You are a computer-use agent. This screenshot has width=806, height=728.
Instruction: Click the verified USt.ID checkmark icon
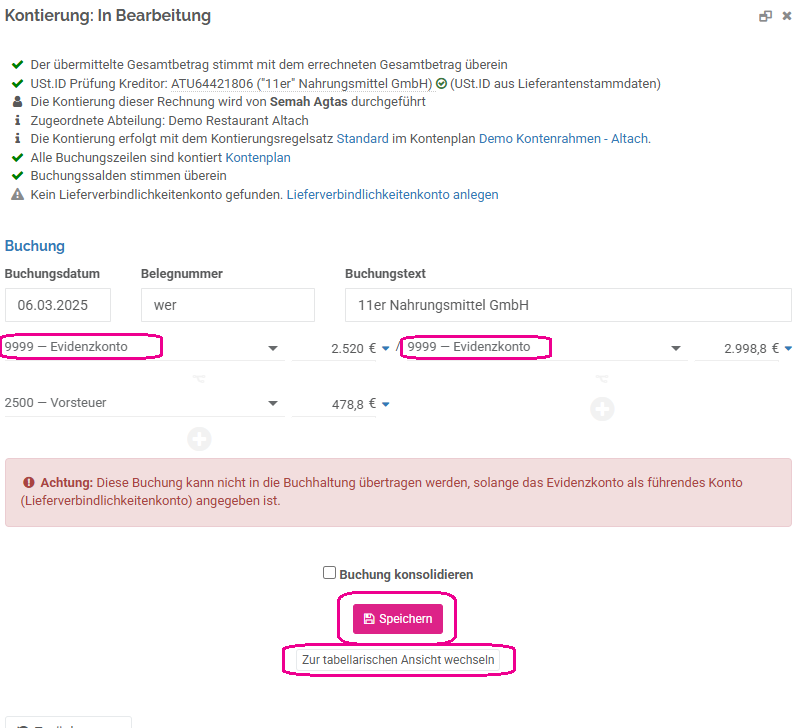pos(441,83)
